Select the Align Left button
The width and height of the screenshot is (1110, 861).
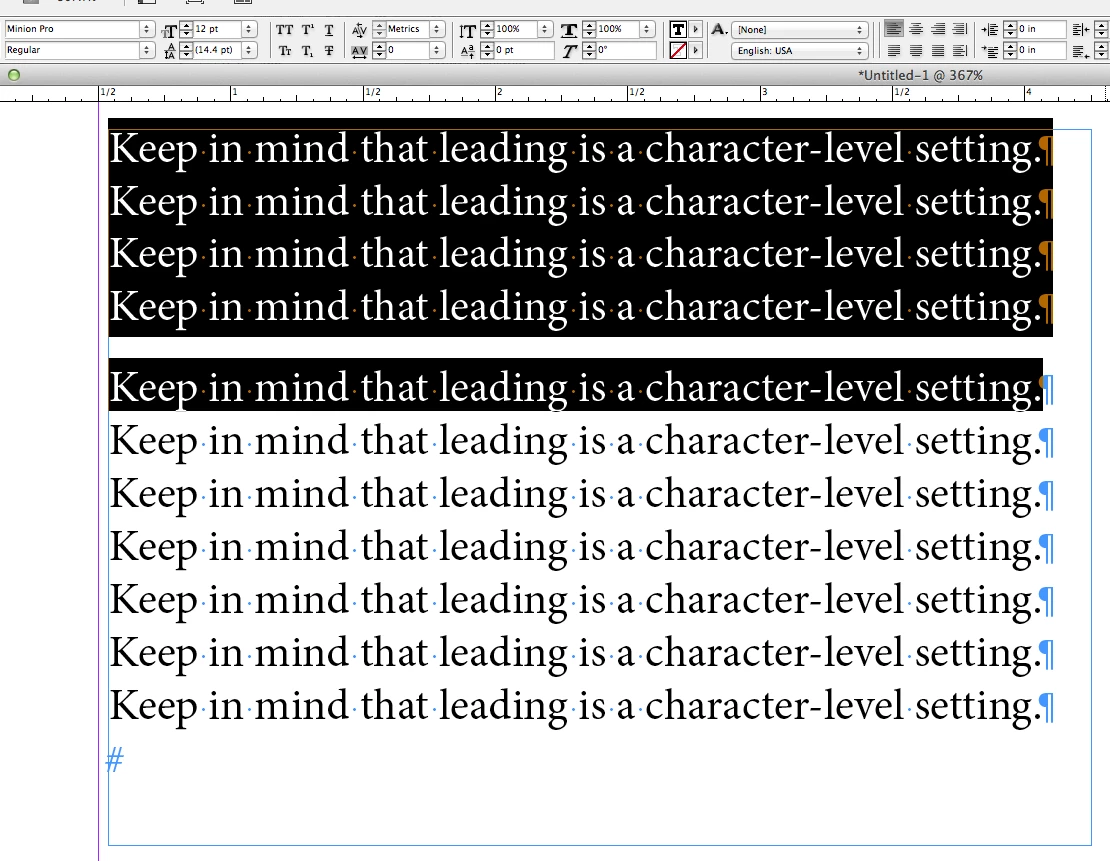click(x=894, y=29)
